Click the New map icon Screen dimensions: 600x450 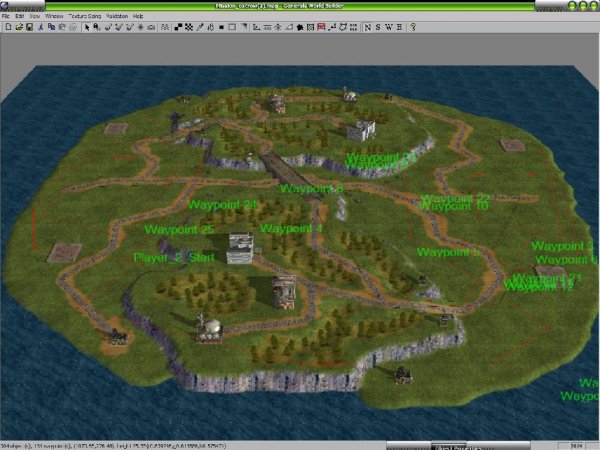(8, 27)
